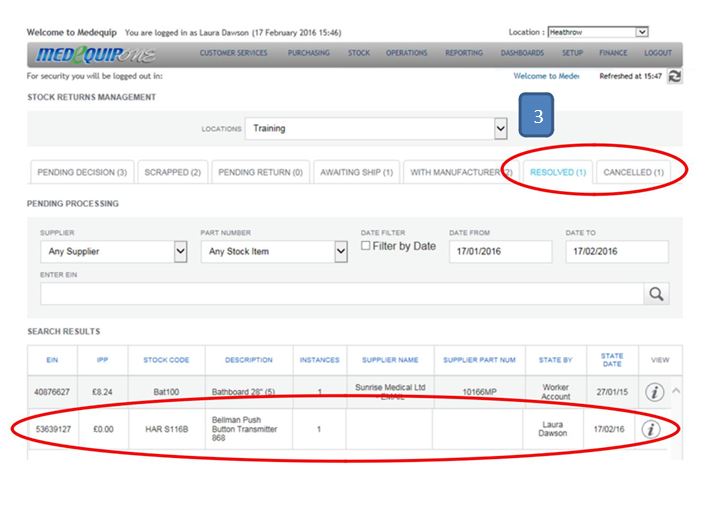Switch to Awaiting Ship (1) tab
The width and height of the screenshot is (723, 506).
pos(356,172)
